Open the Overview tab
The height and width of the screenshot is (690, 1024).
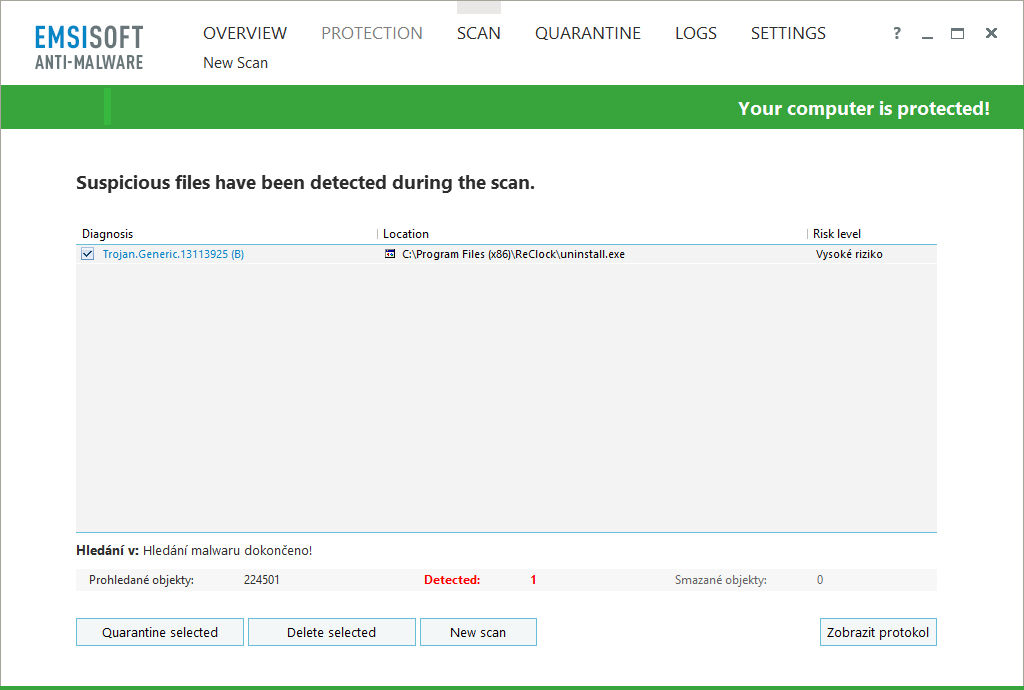245,33
